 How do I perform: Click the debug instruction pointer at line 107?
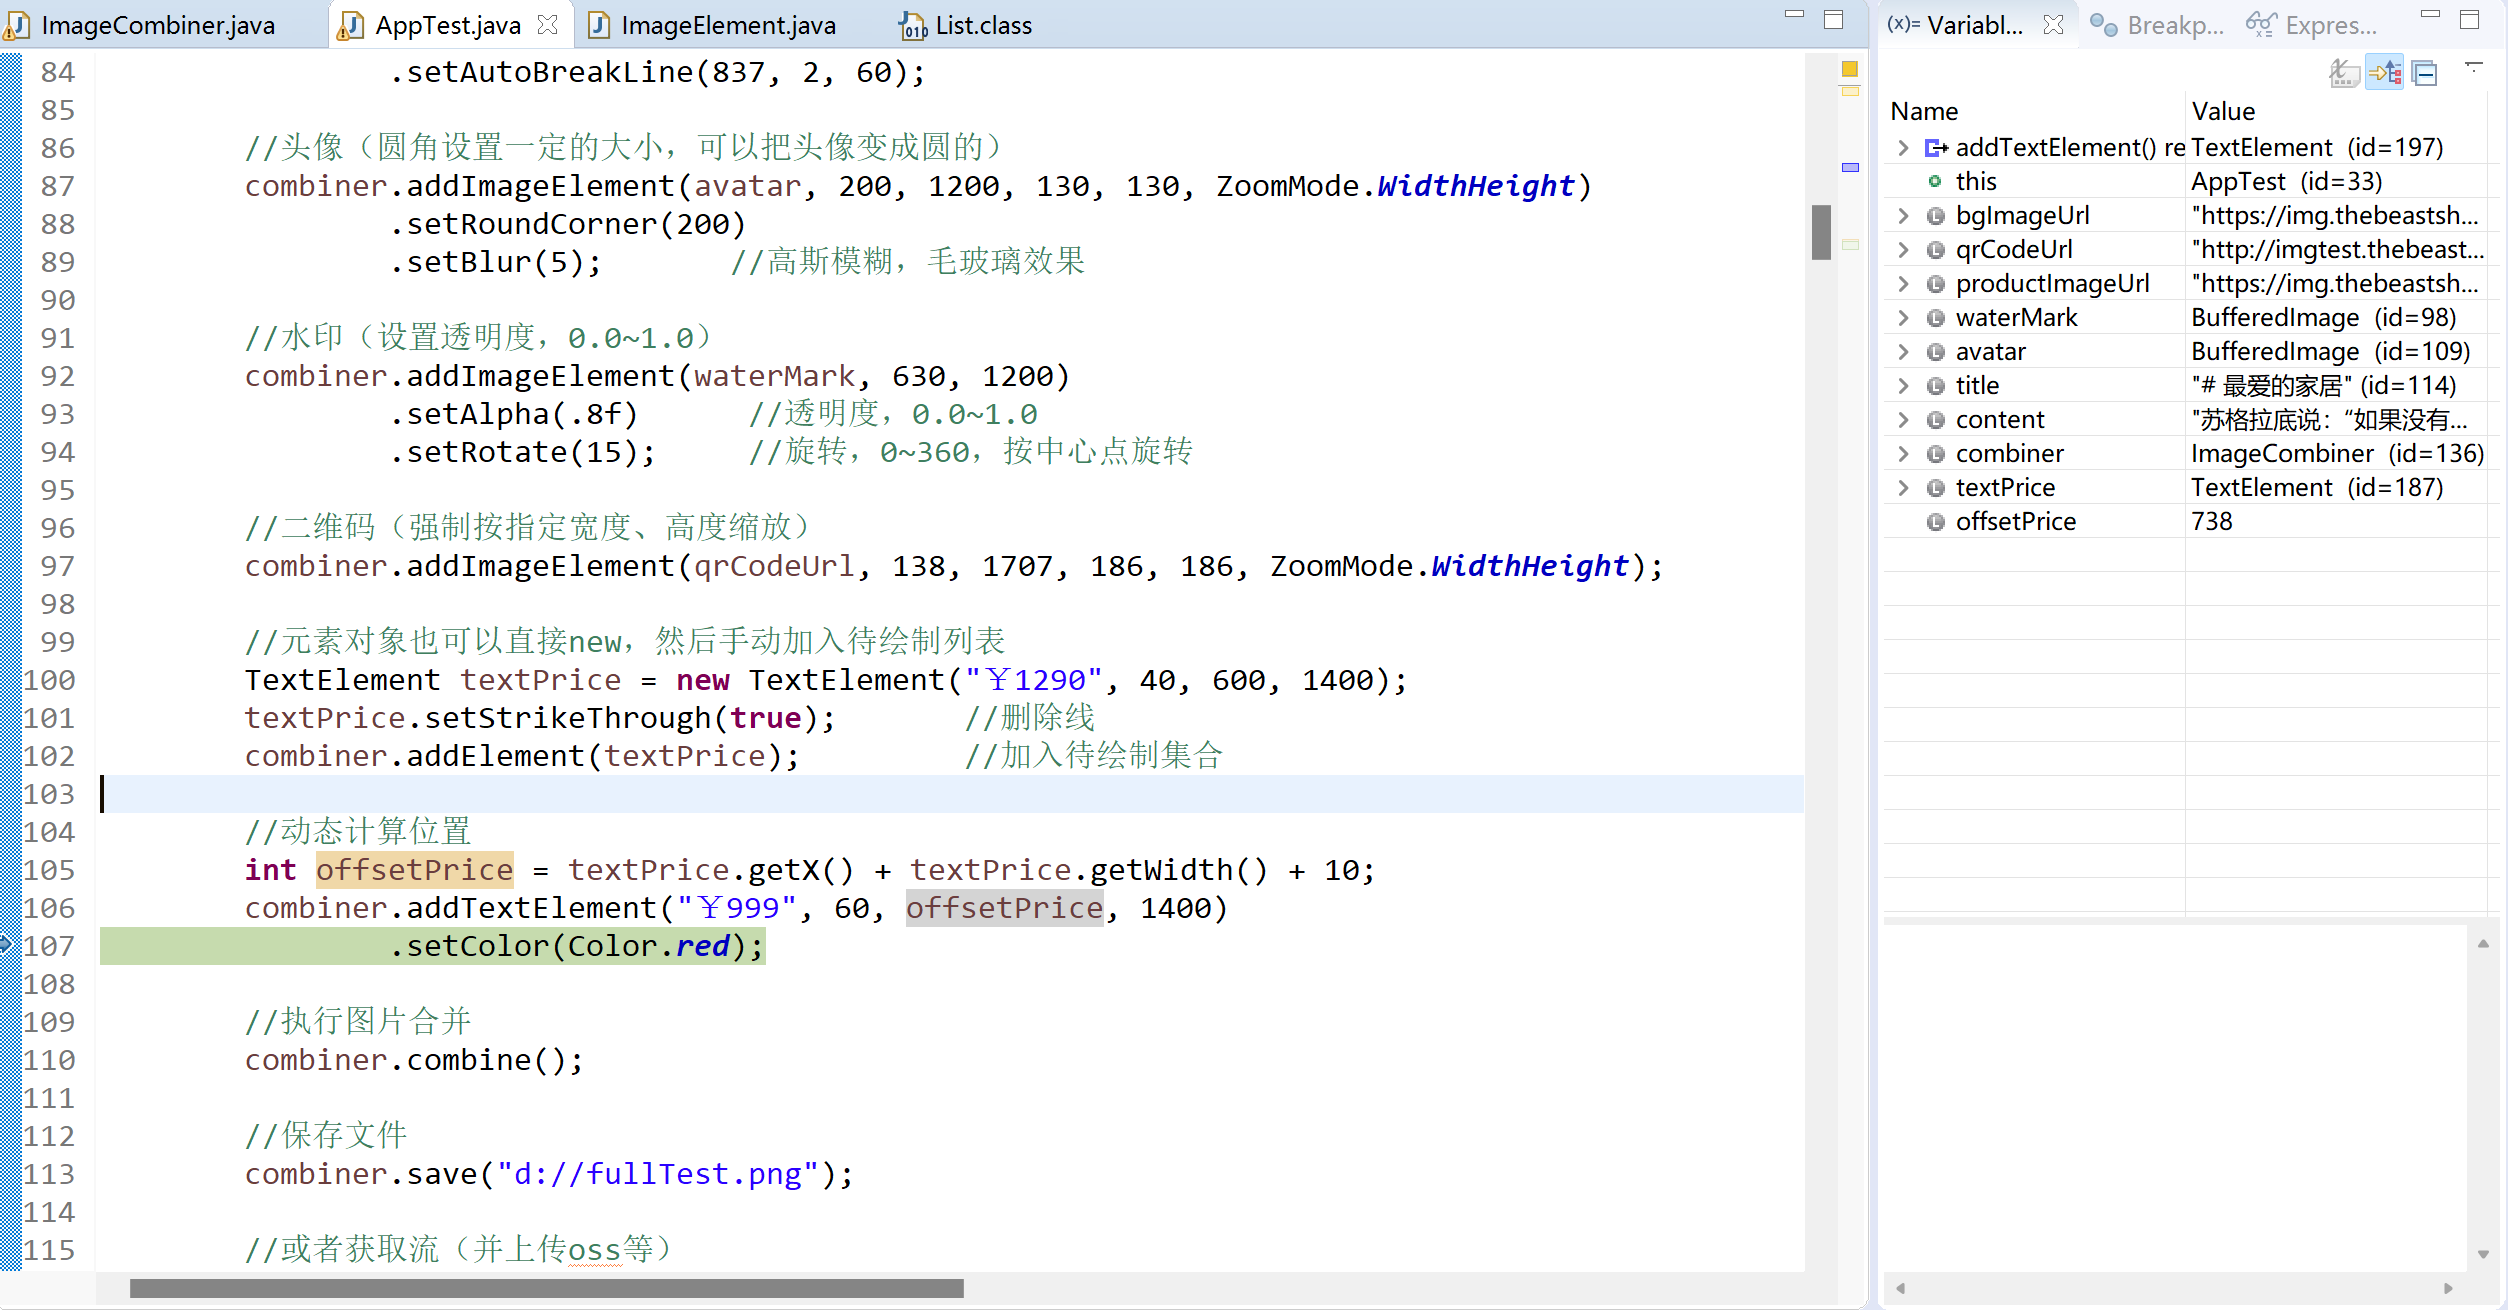click(6, 945)
